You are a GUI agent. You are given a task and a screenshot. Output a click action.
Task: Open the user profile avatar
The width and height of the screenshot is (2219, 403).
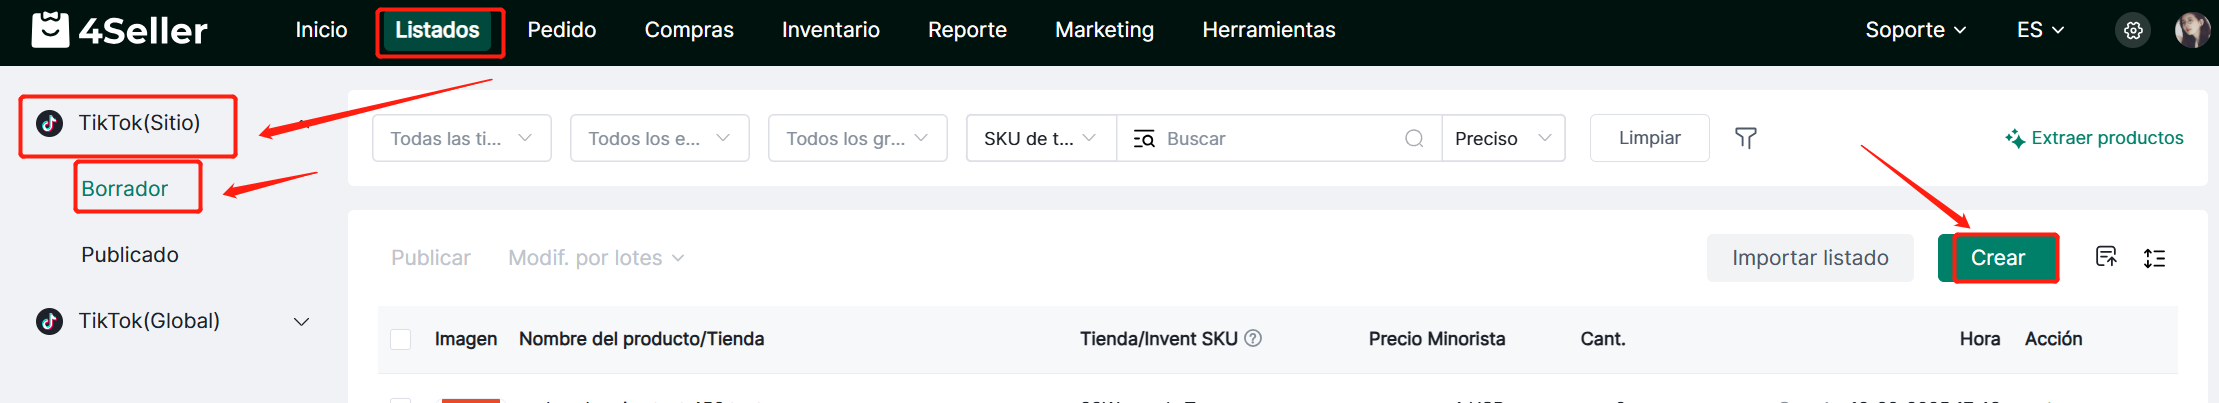(2192, 30)
